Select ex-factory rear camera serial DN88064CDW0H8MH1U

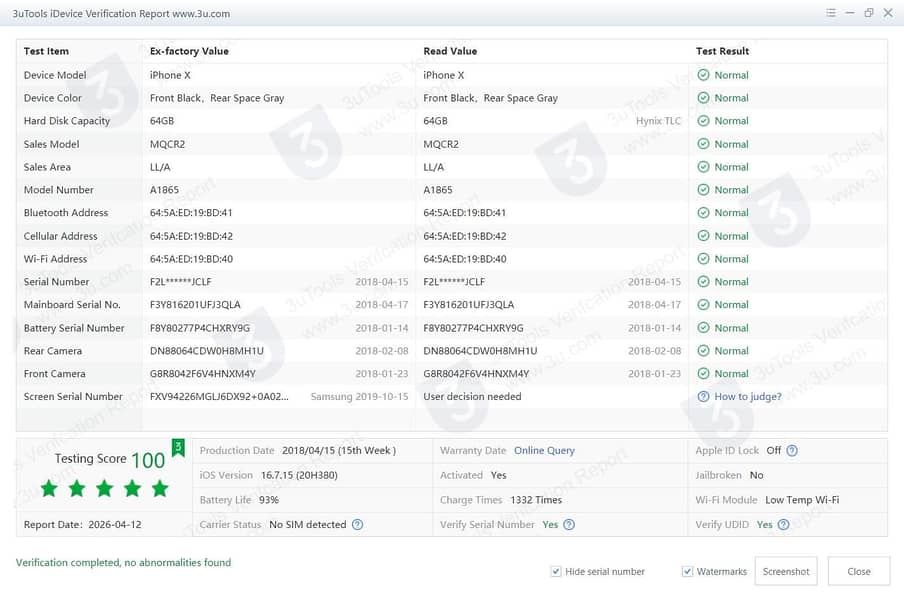coord(206,351)
